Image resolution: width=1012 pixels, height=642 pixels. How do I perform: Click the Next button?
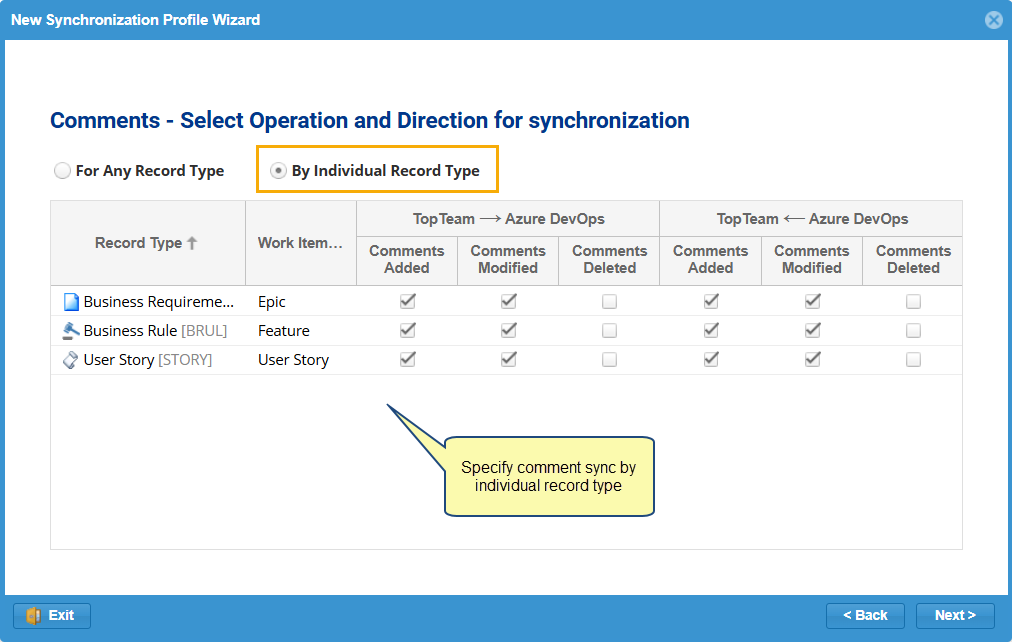tap(954, 616)
